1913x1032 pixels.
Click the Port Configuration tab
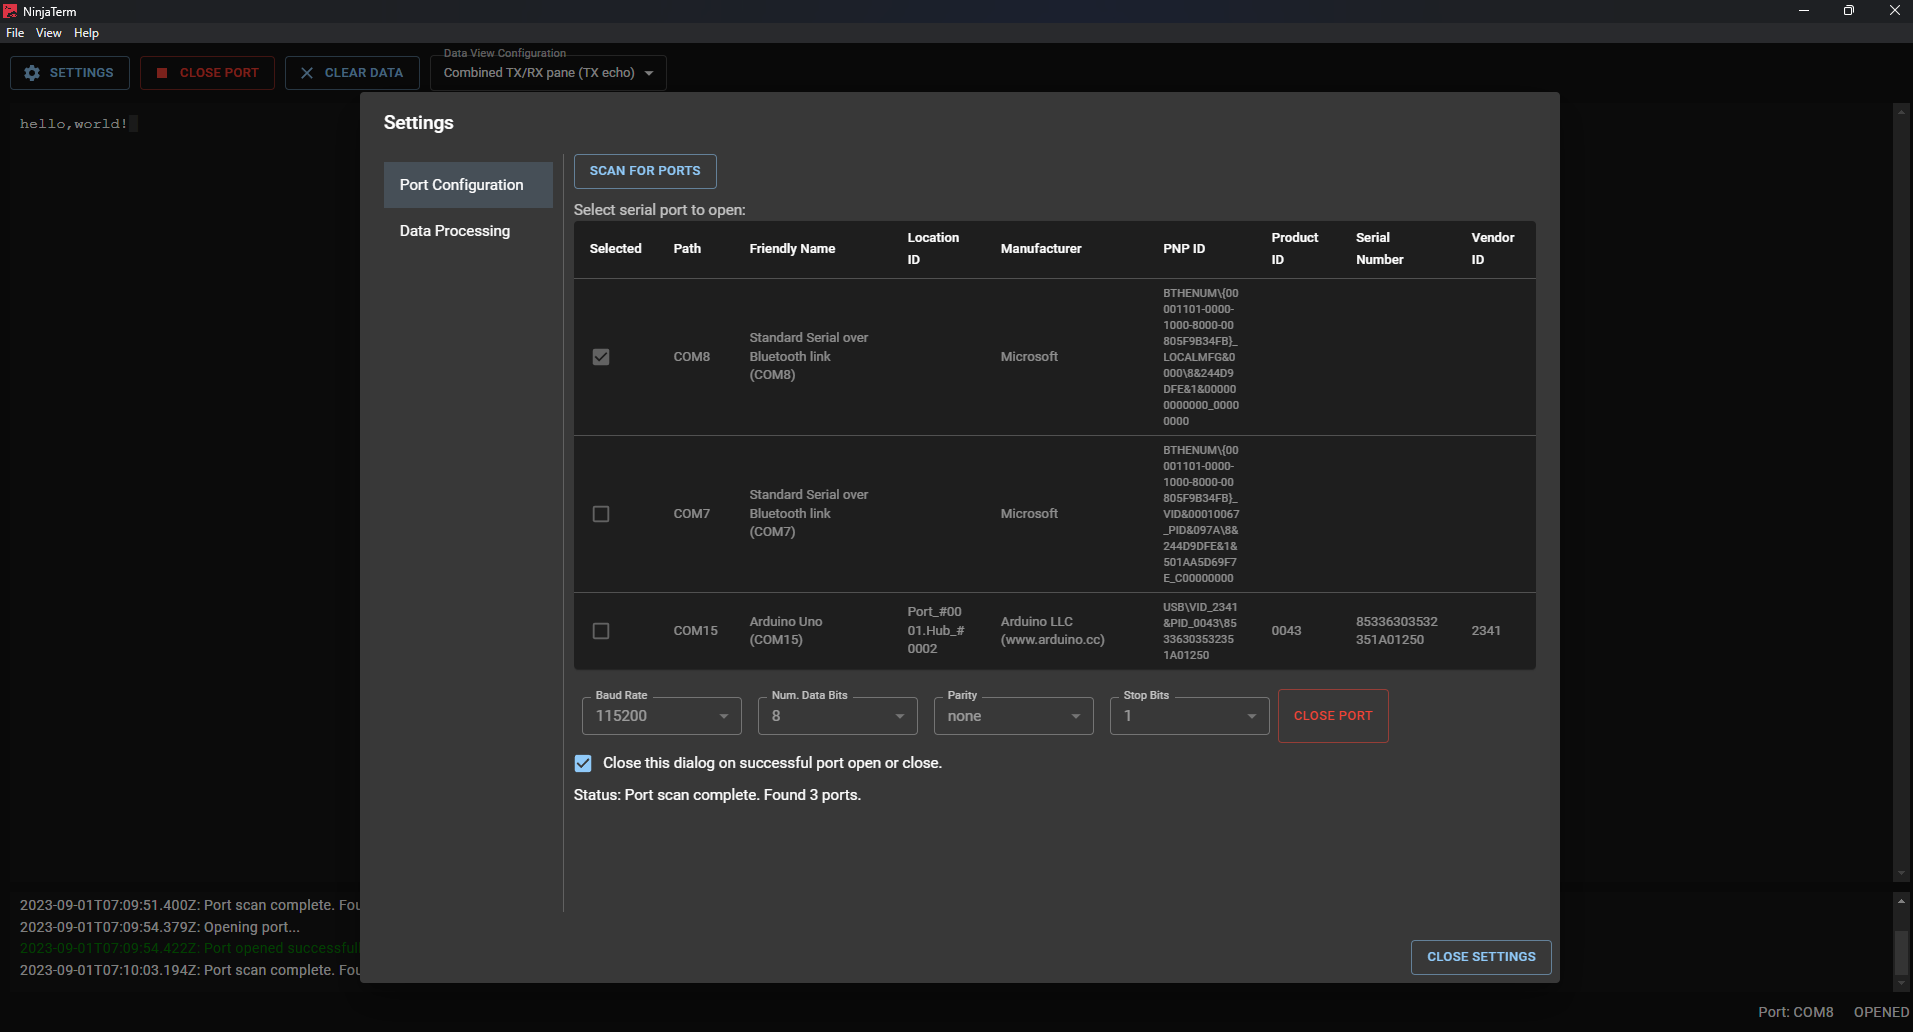(x=461, y=185)
